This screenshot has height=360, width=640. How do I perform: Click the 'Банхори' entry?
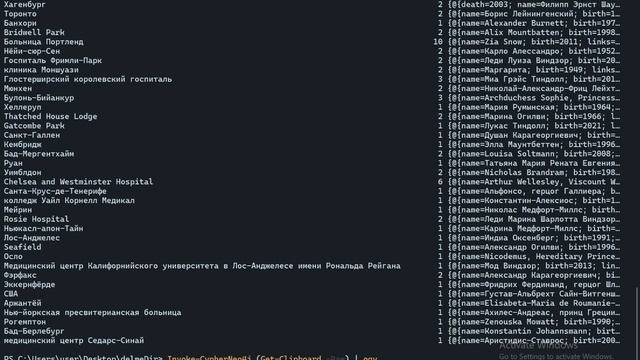click(20, 23)
